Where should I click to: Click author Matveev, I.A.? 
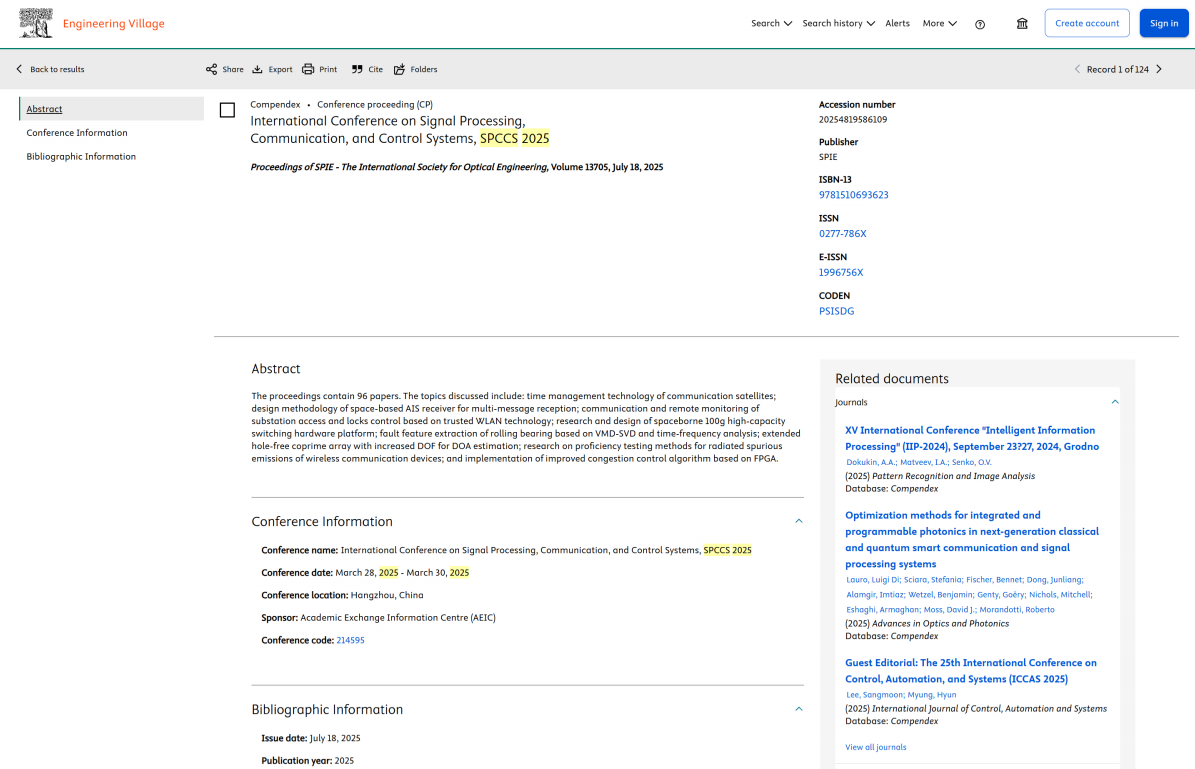tap(924, 462)
